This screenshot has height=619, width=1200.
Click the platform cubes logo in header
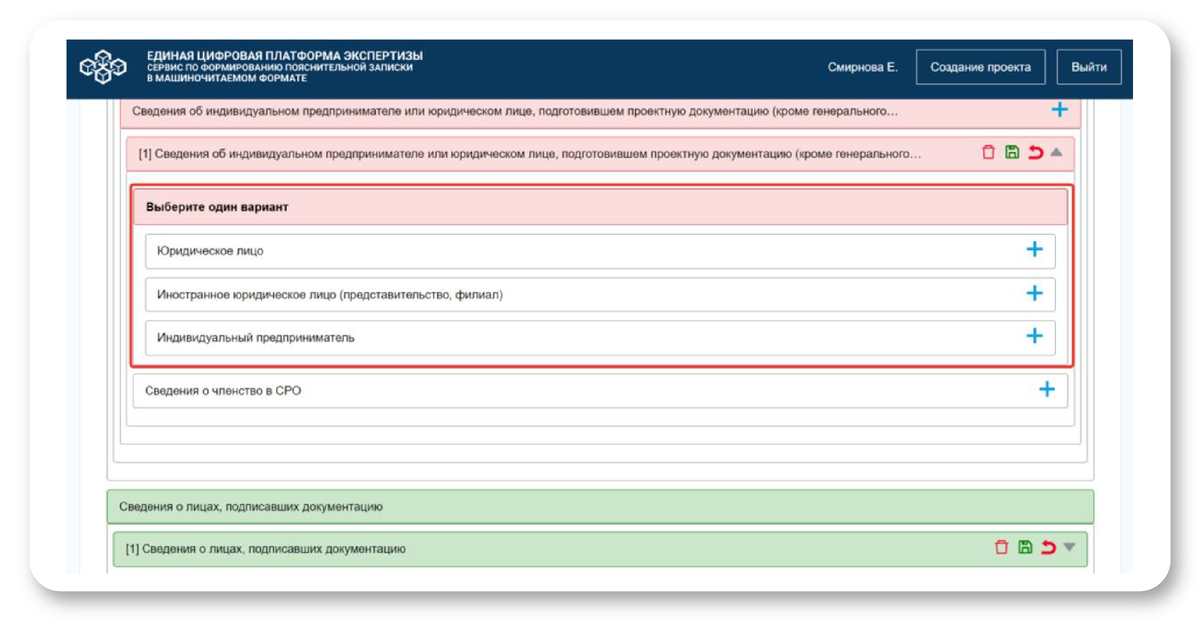pyautogui.click(x=103, y=67)
